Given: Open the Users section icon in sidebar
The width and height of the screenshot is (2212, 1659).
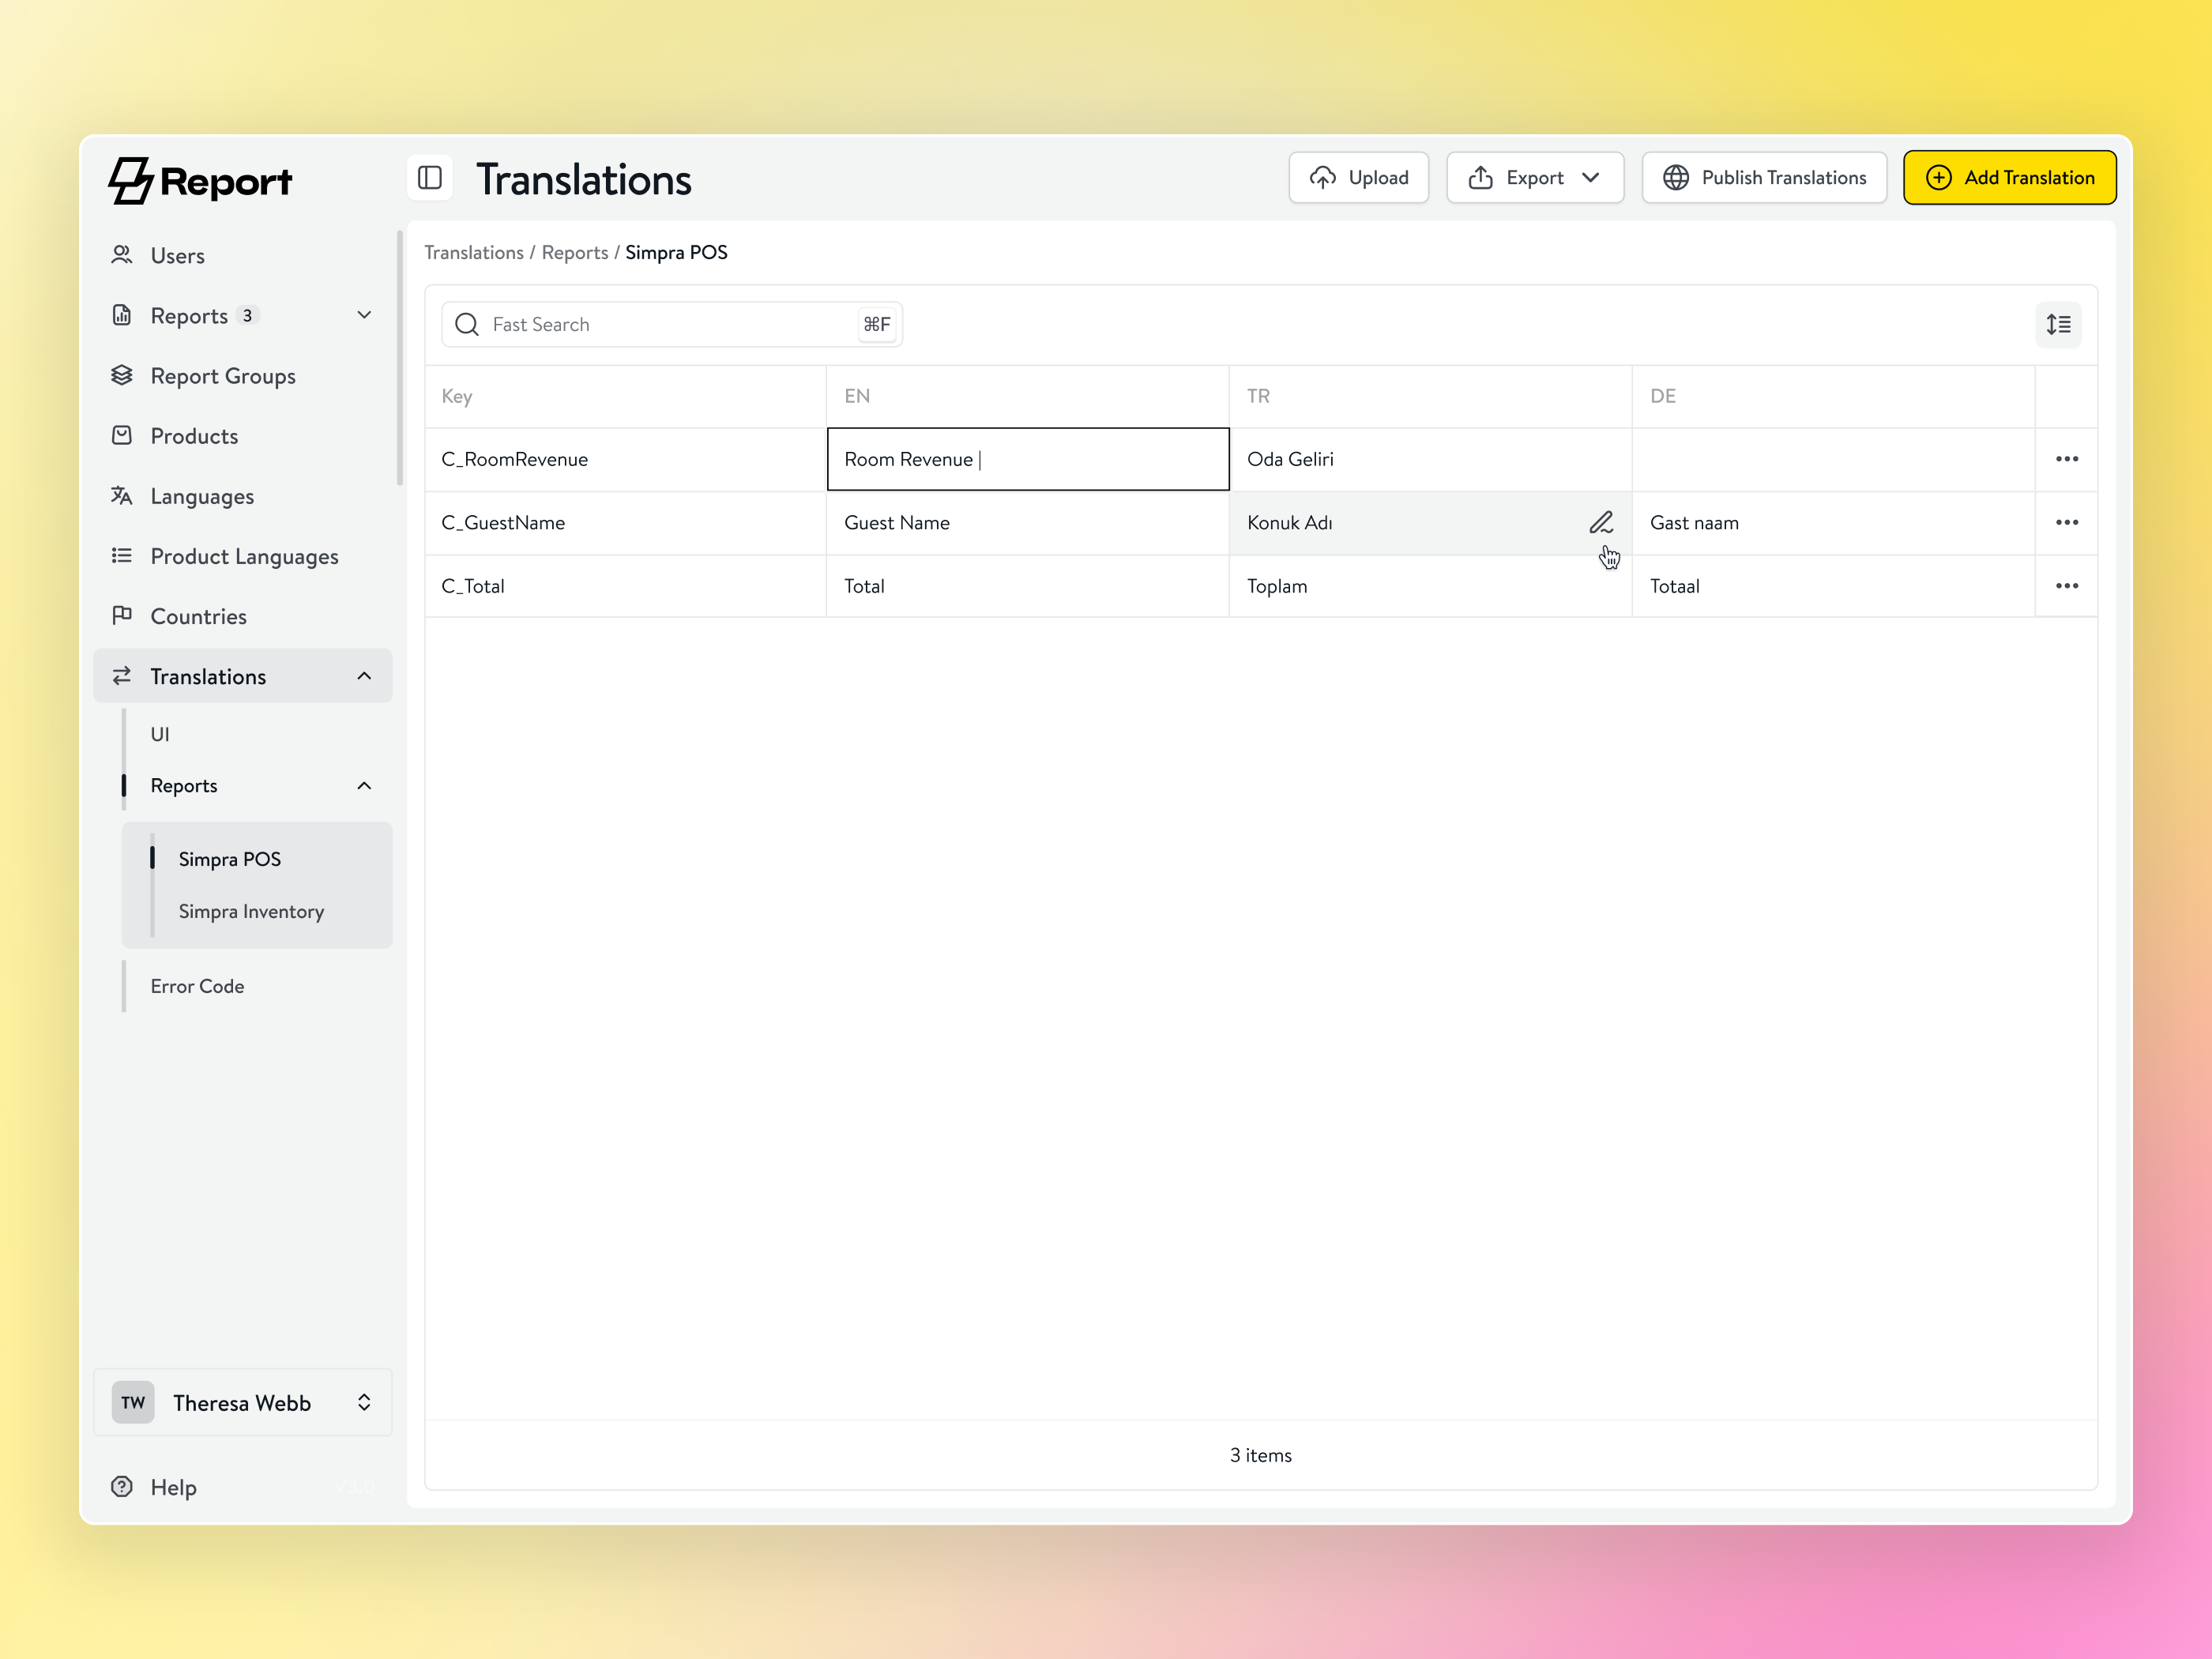Looking at the screenshot, I should pos(122,255).
